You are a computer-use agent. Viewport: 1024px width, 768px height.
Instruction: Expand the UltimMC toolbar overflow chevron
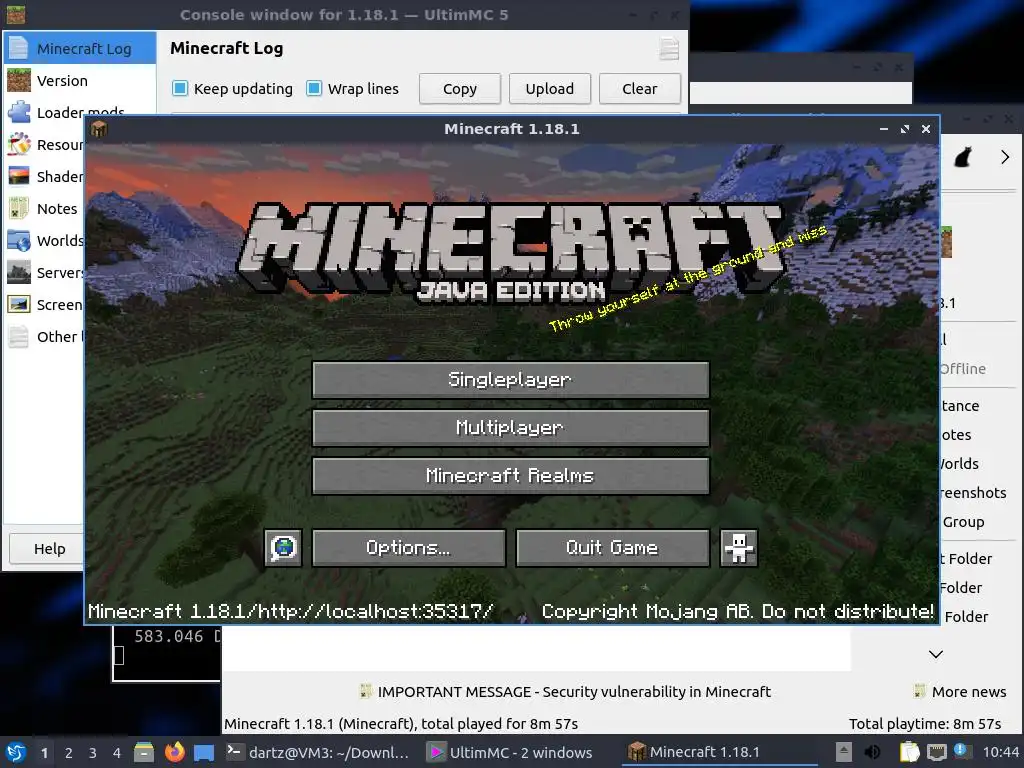pyautogui.click(x=1004, y=157)
